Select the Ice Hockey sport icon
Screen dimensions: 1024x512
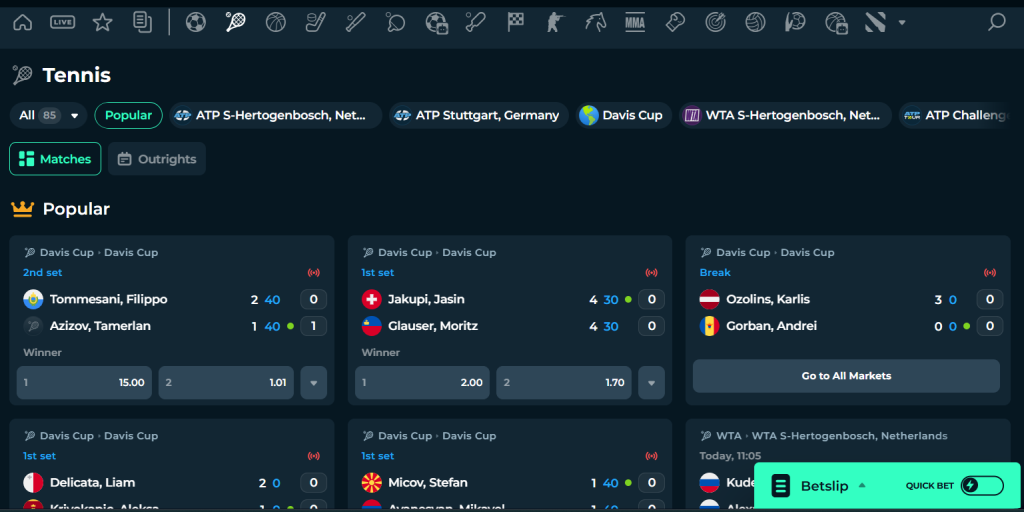(x=315, y=23)
